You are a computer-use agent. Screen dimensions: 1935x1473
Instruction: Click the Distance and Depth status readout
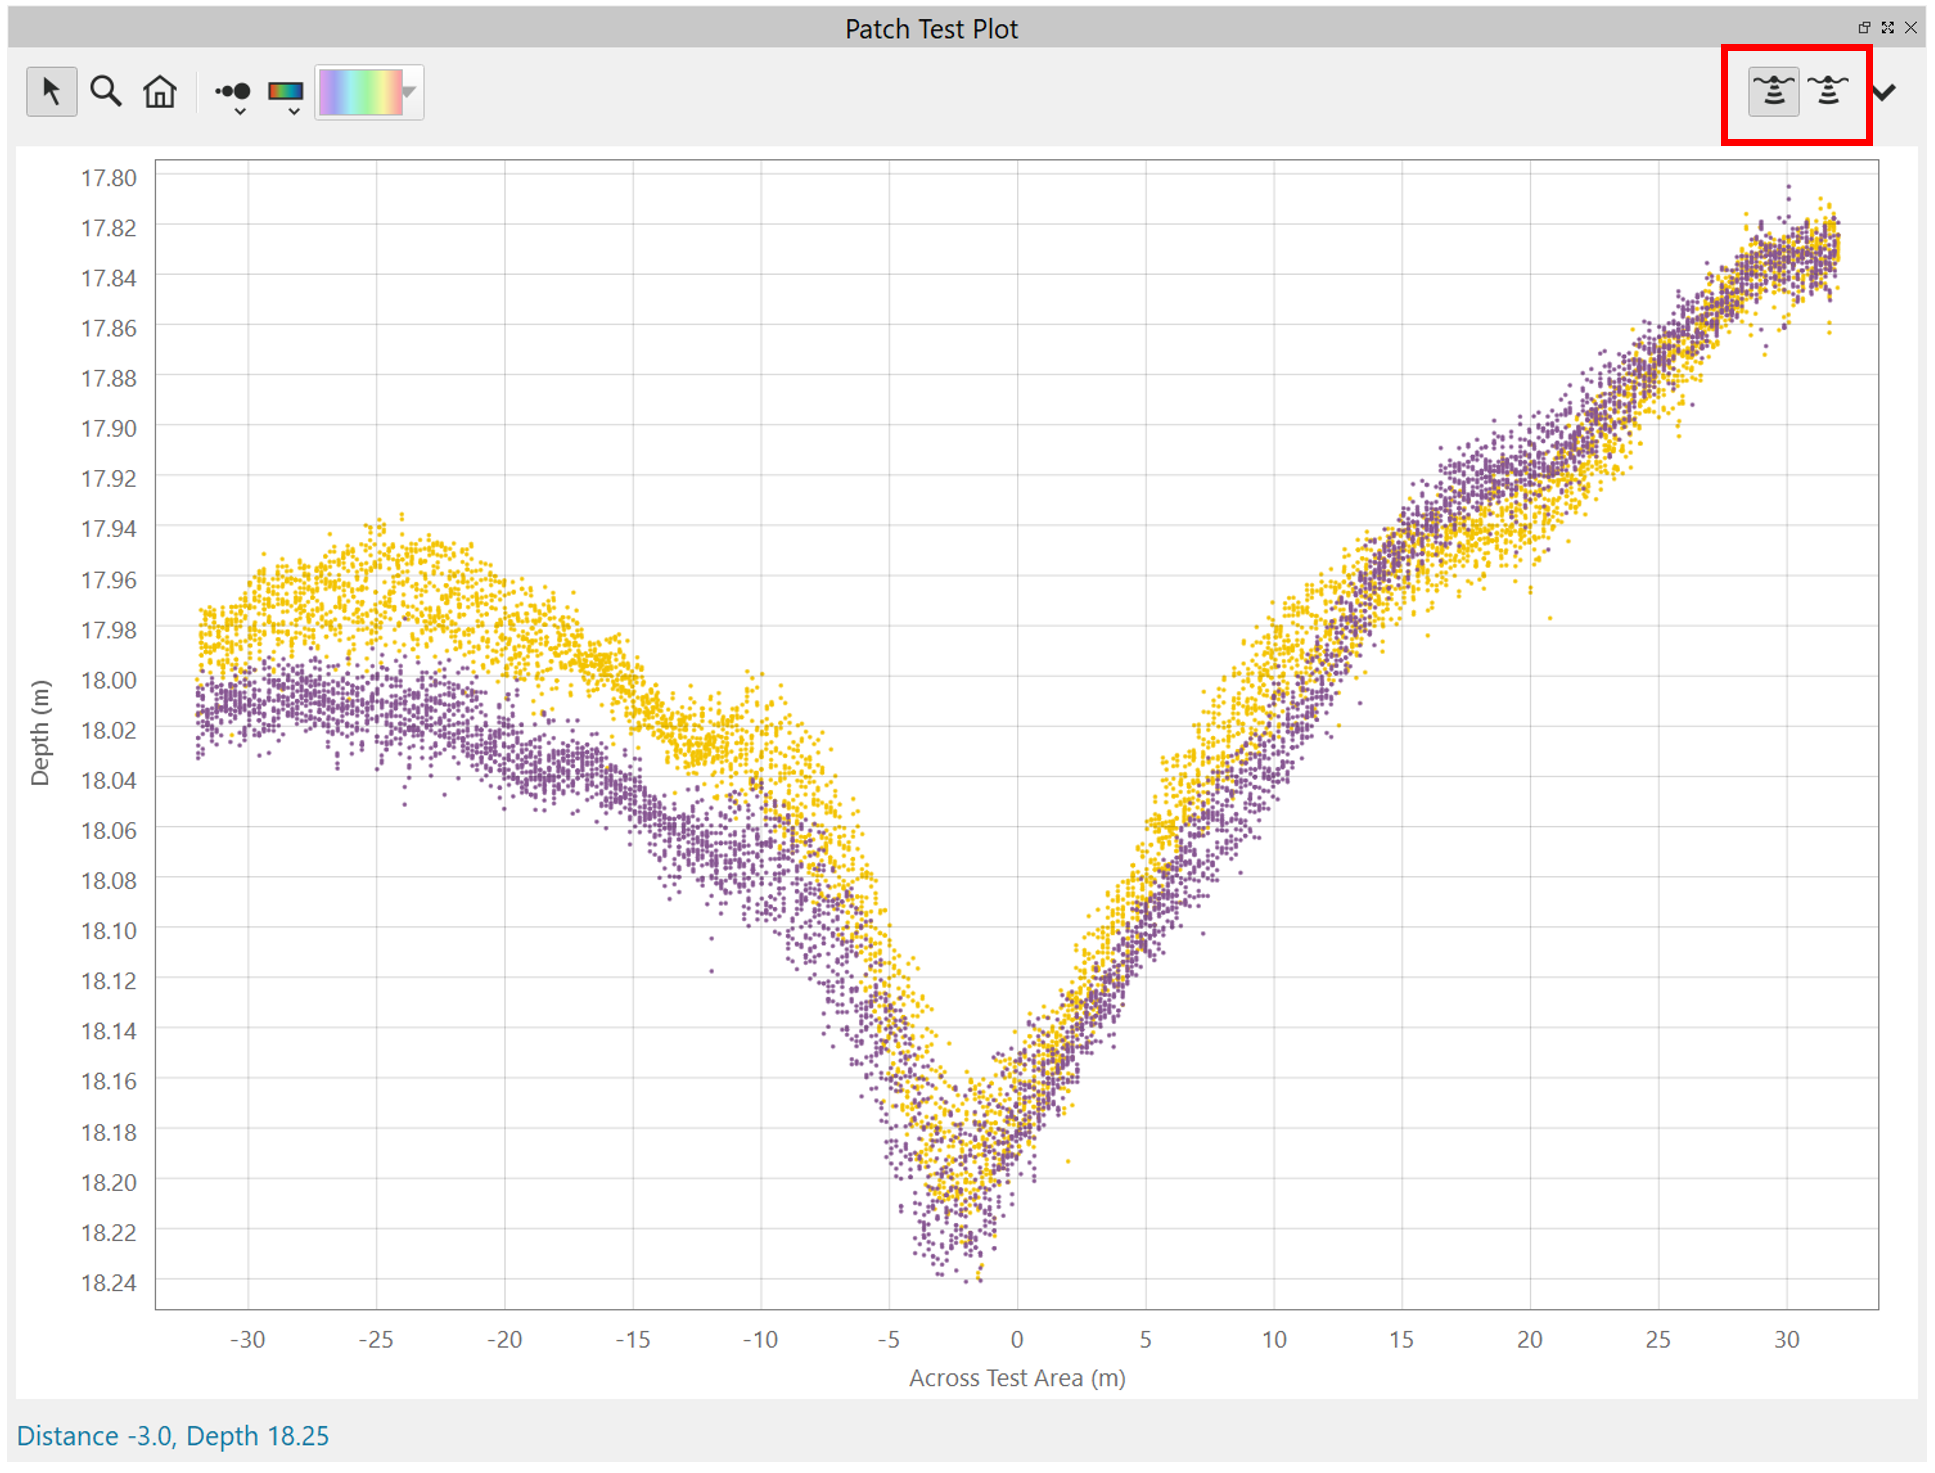173,1436
